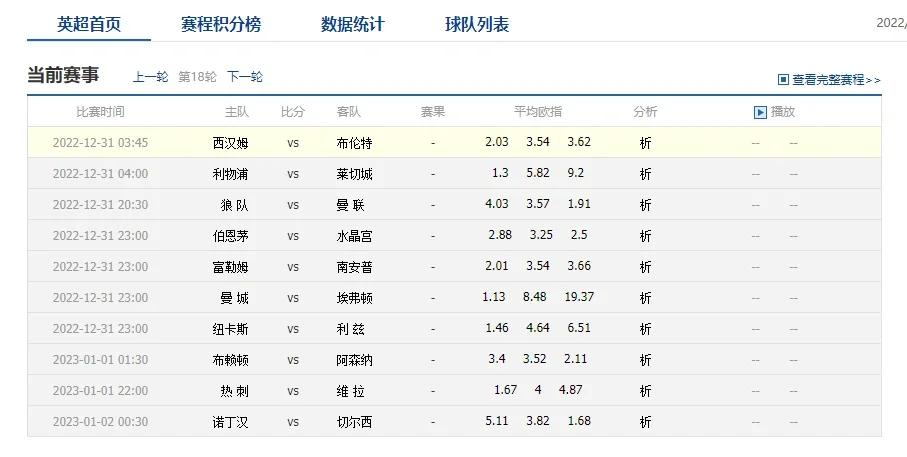Click the 当前赛事 heading
This screenshot has width=907, height=457.
(63, 75)
